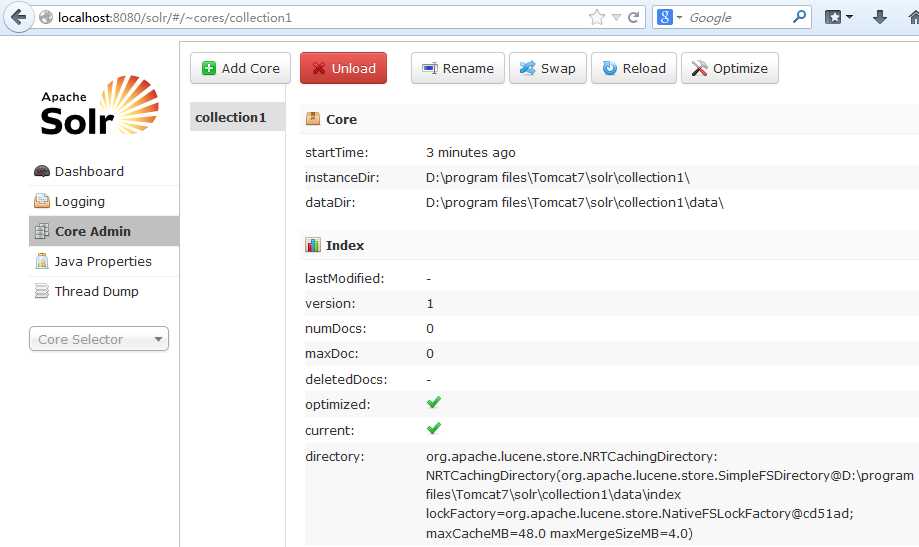View the Thread Dump page
This screenshot has height=547, width=919.
point(96,291)
